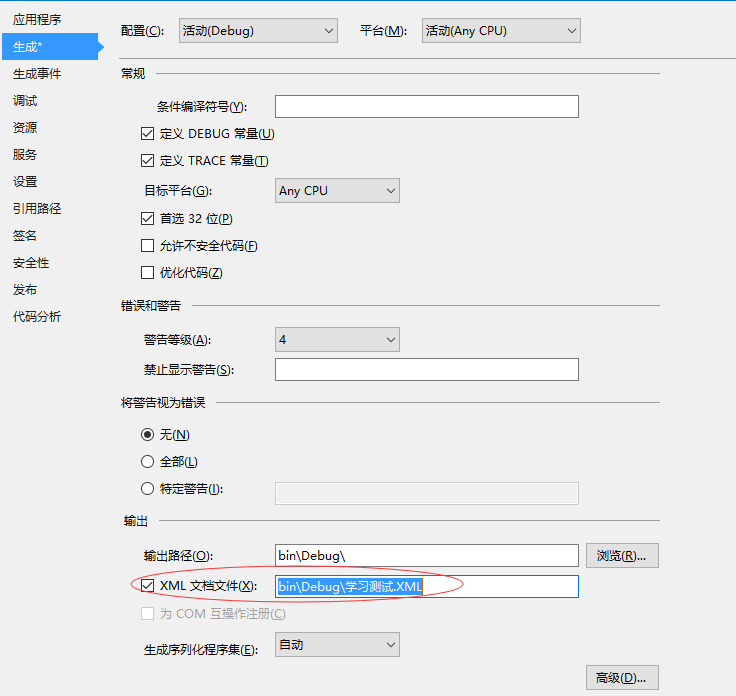The image size is (736, 696).
Task: Uncheck 首选 32 位 checkbox
Action: click(147, 219)
